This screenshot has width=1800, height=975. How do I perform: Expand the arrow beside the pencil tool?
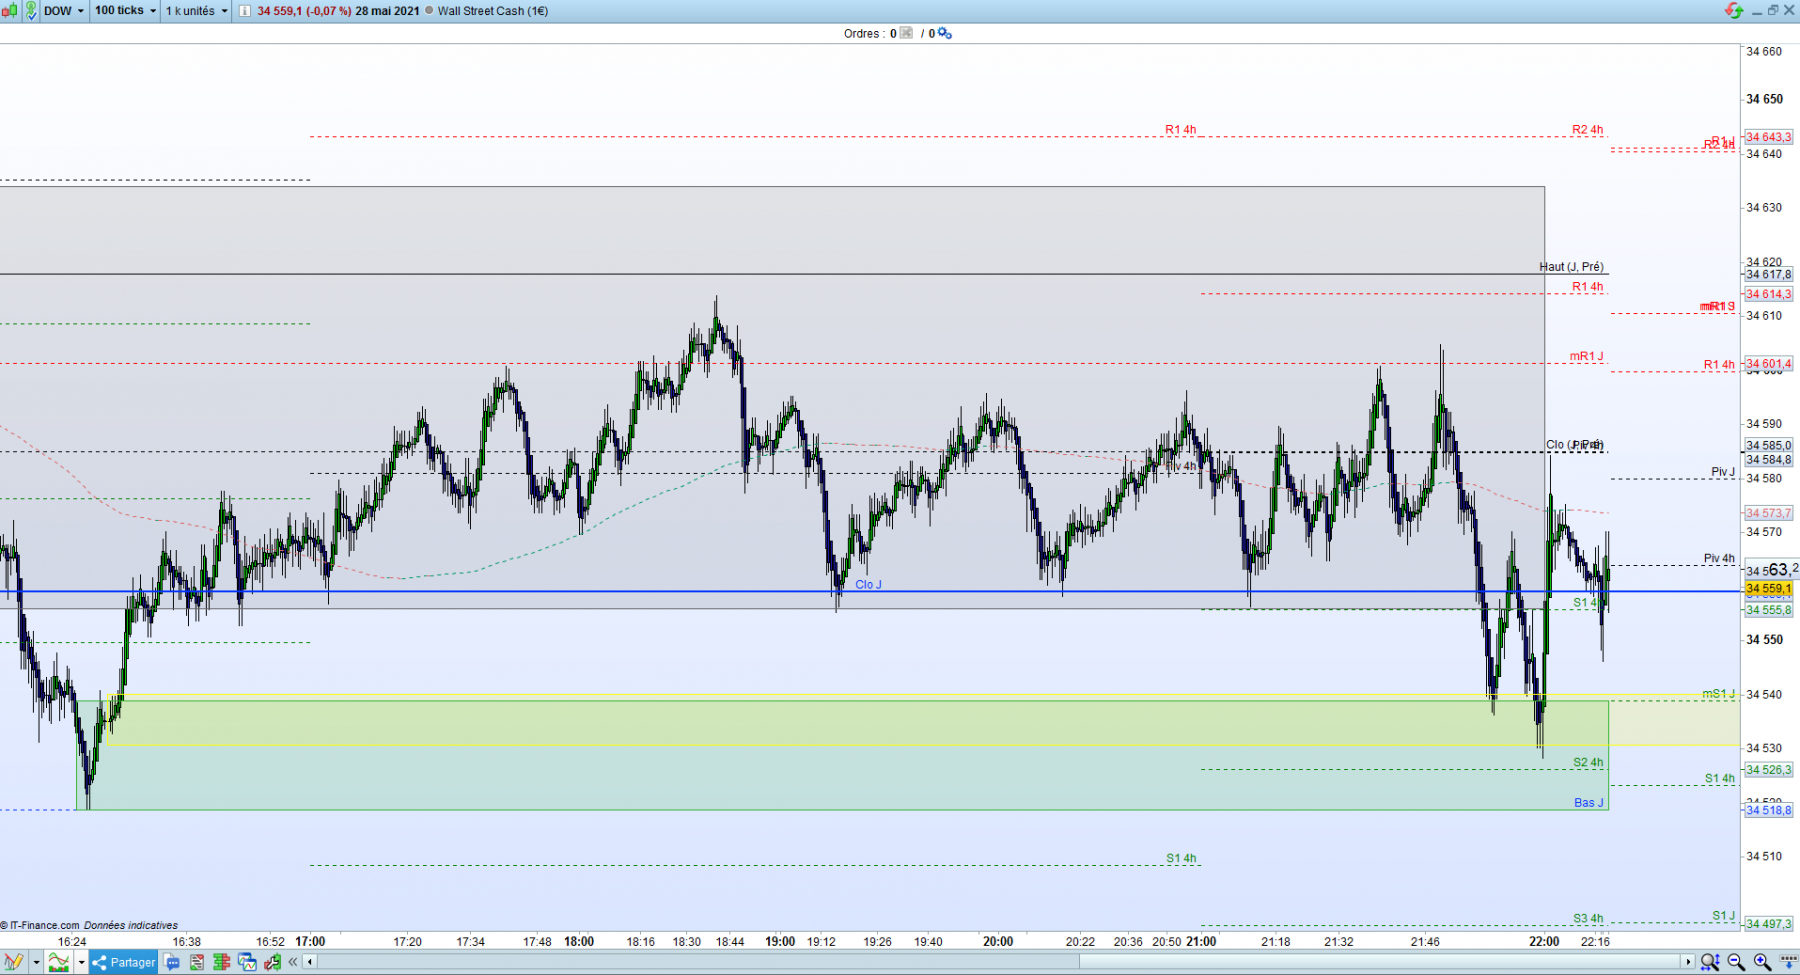[x=36, y=962]
